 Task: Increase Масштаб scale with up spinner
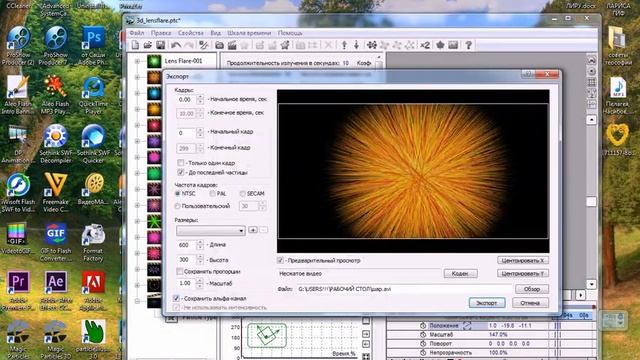pos(200,281)
